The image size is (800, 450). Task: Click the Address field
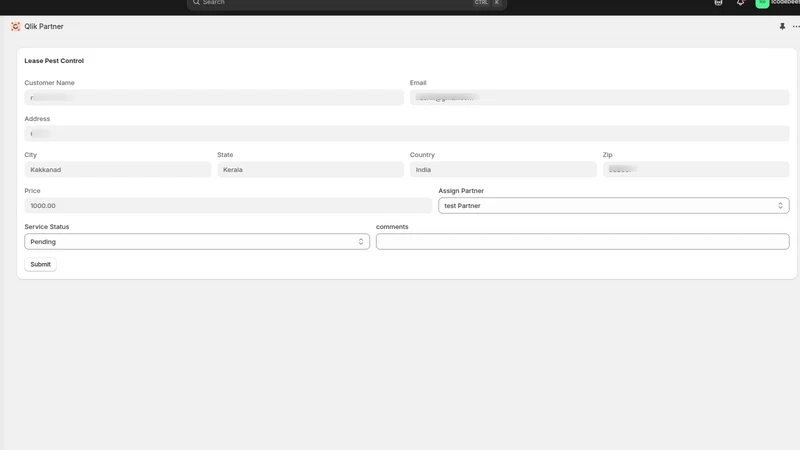click(x=407, y=134)
